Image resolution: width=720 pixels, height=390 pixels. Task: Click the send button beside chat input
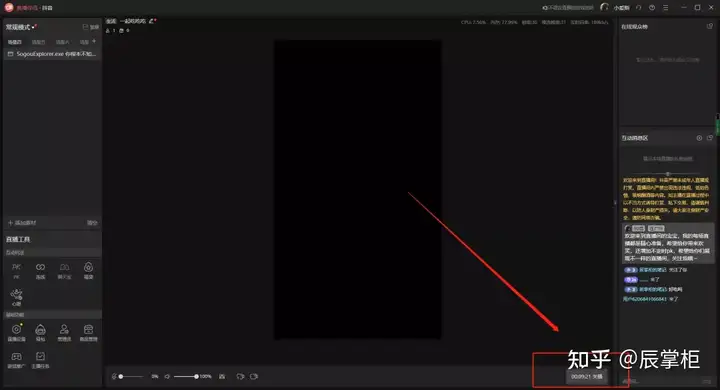706,381
